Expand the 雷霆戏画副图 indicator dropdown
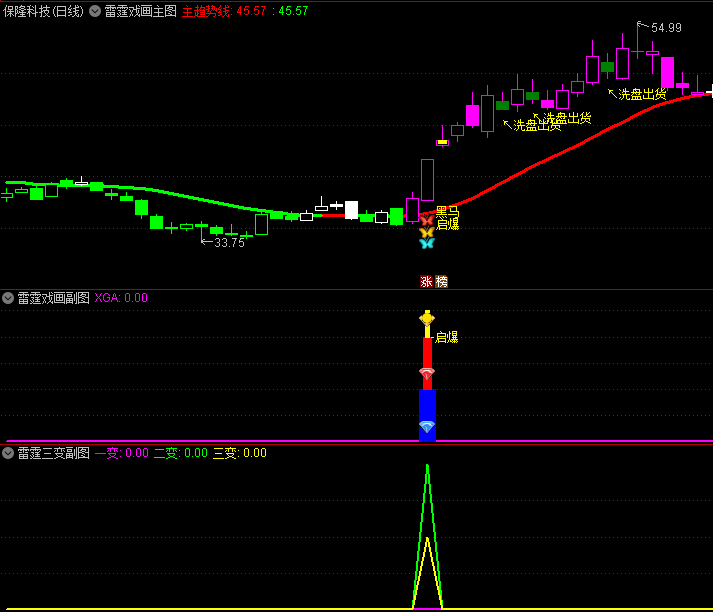 8,298
